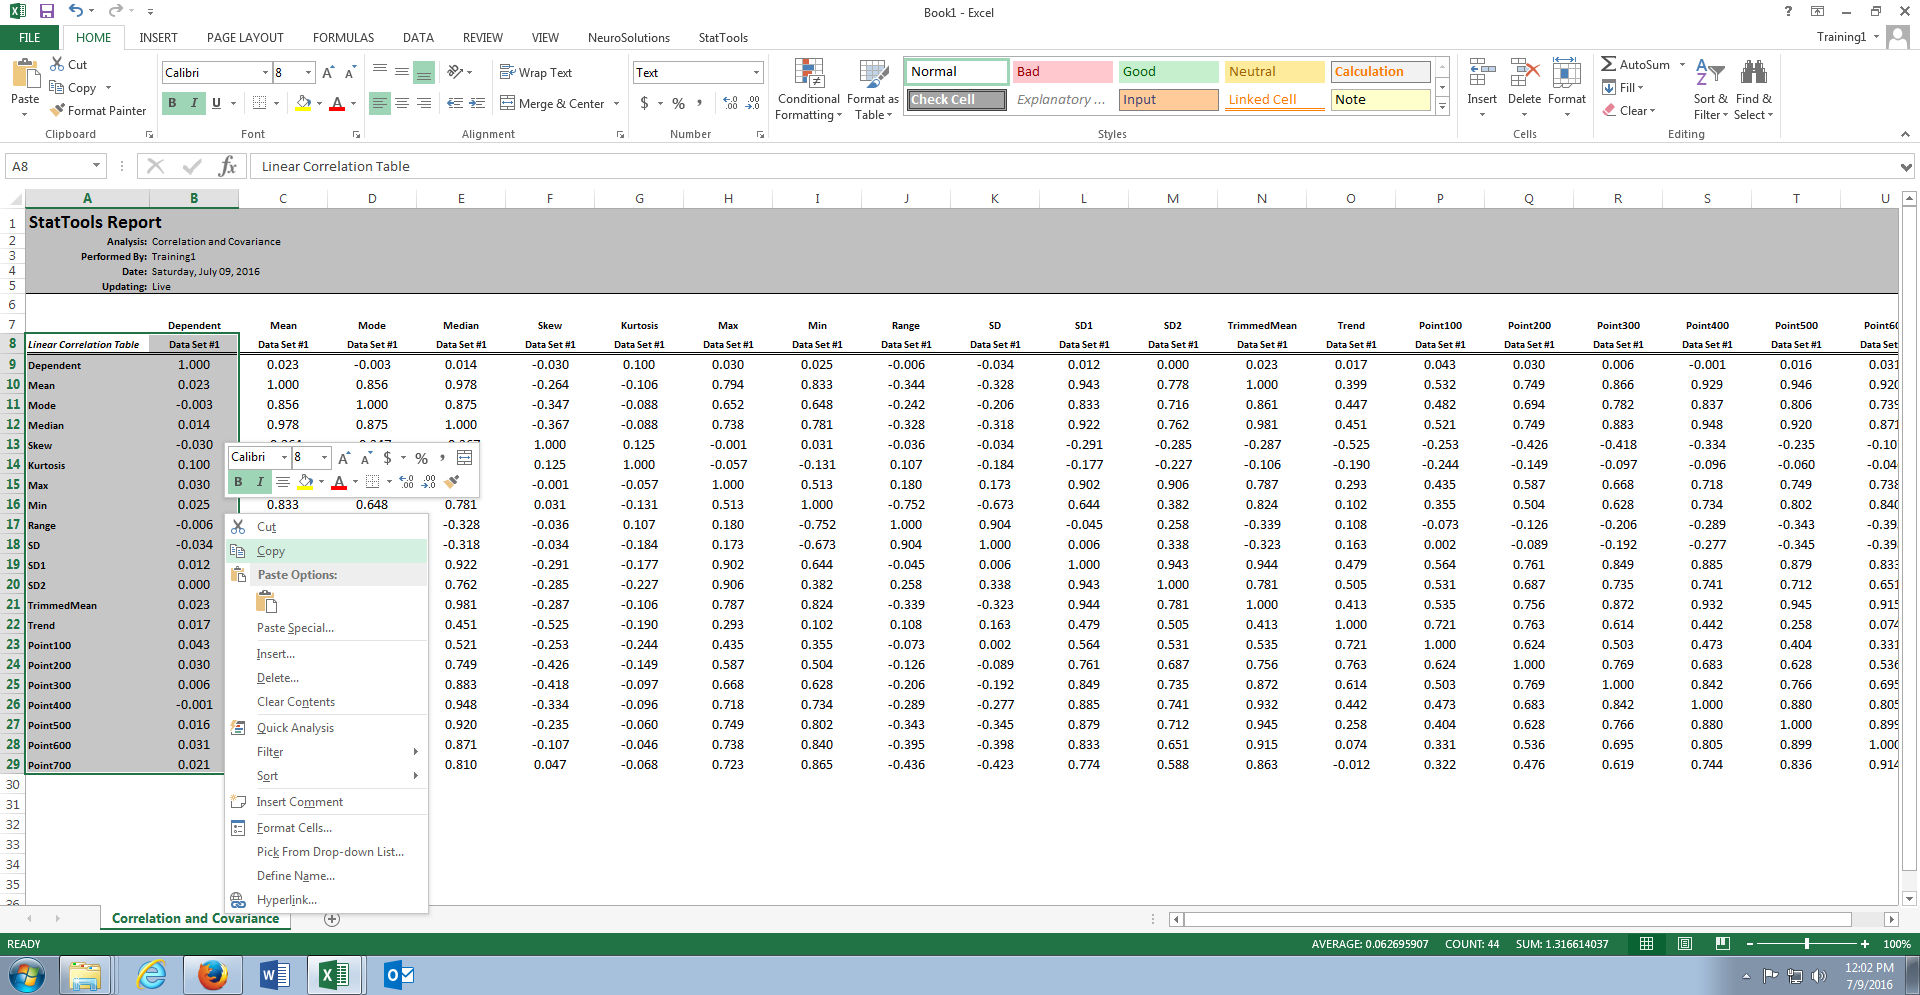
Task: Click in the formula bar text
Action: [336, 166]
